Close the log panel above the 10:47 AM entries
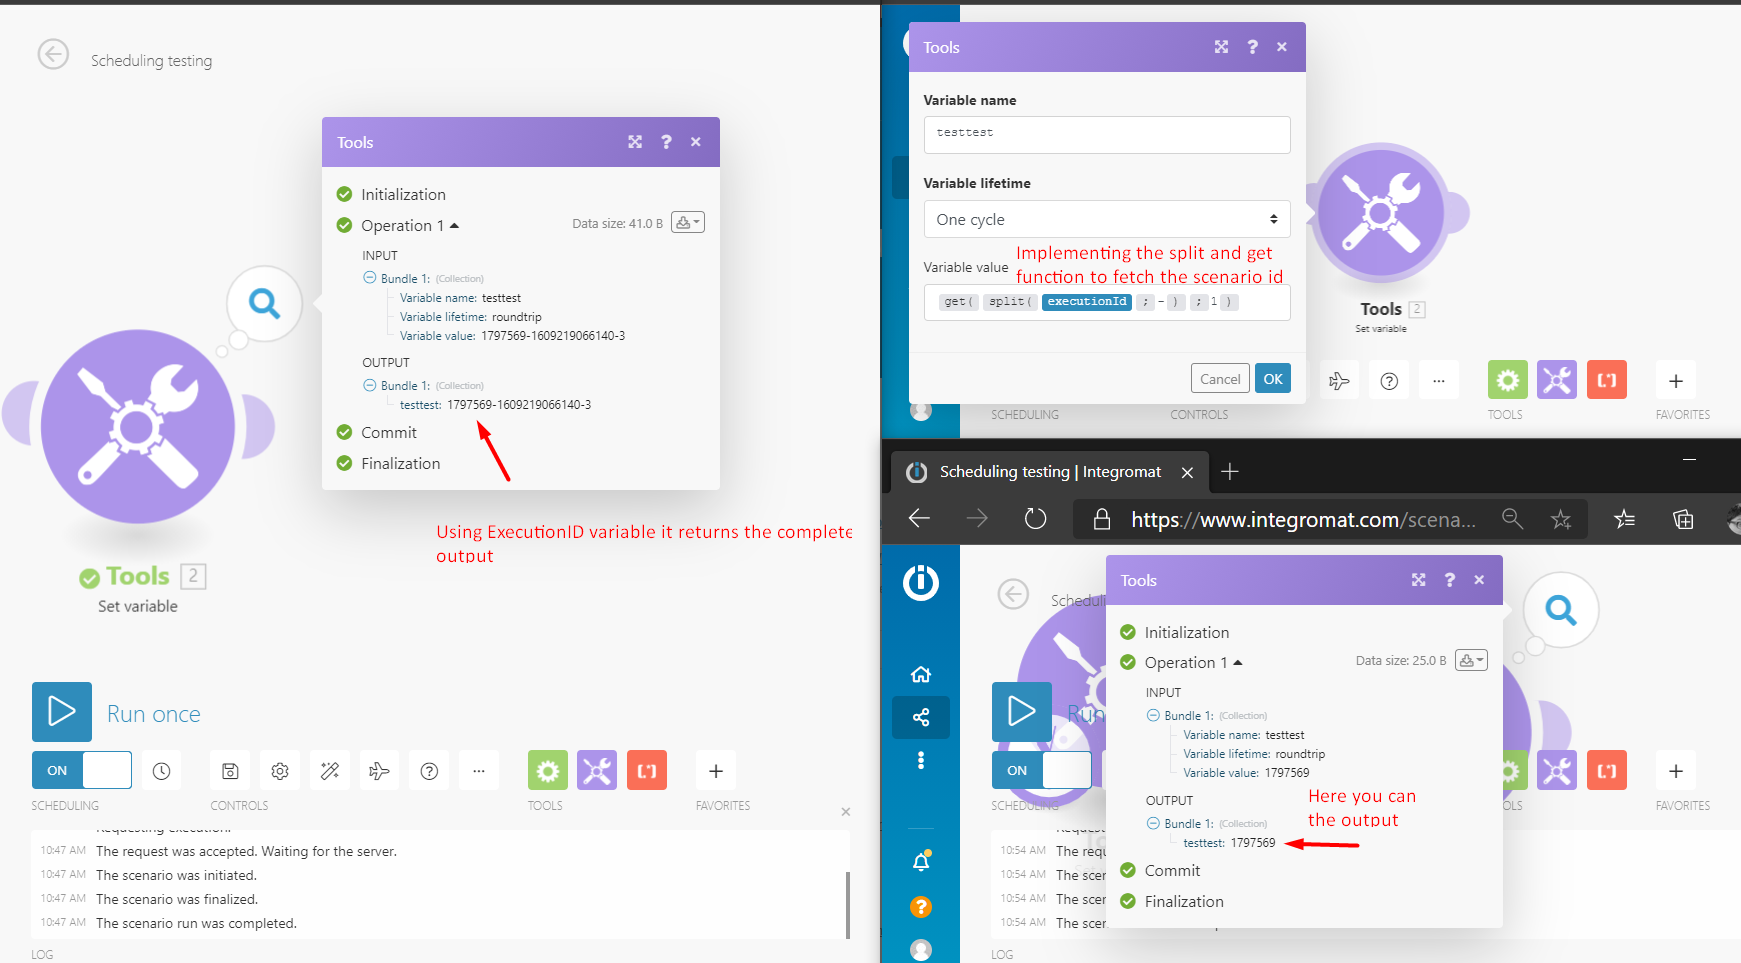Screen dimensions: 1741x963 pos(846,812)
